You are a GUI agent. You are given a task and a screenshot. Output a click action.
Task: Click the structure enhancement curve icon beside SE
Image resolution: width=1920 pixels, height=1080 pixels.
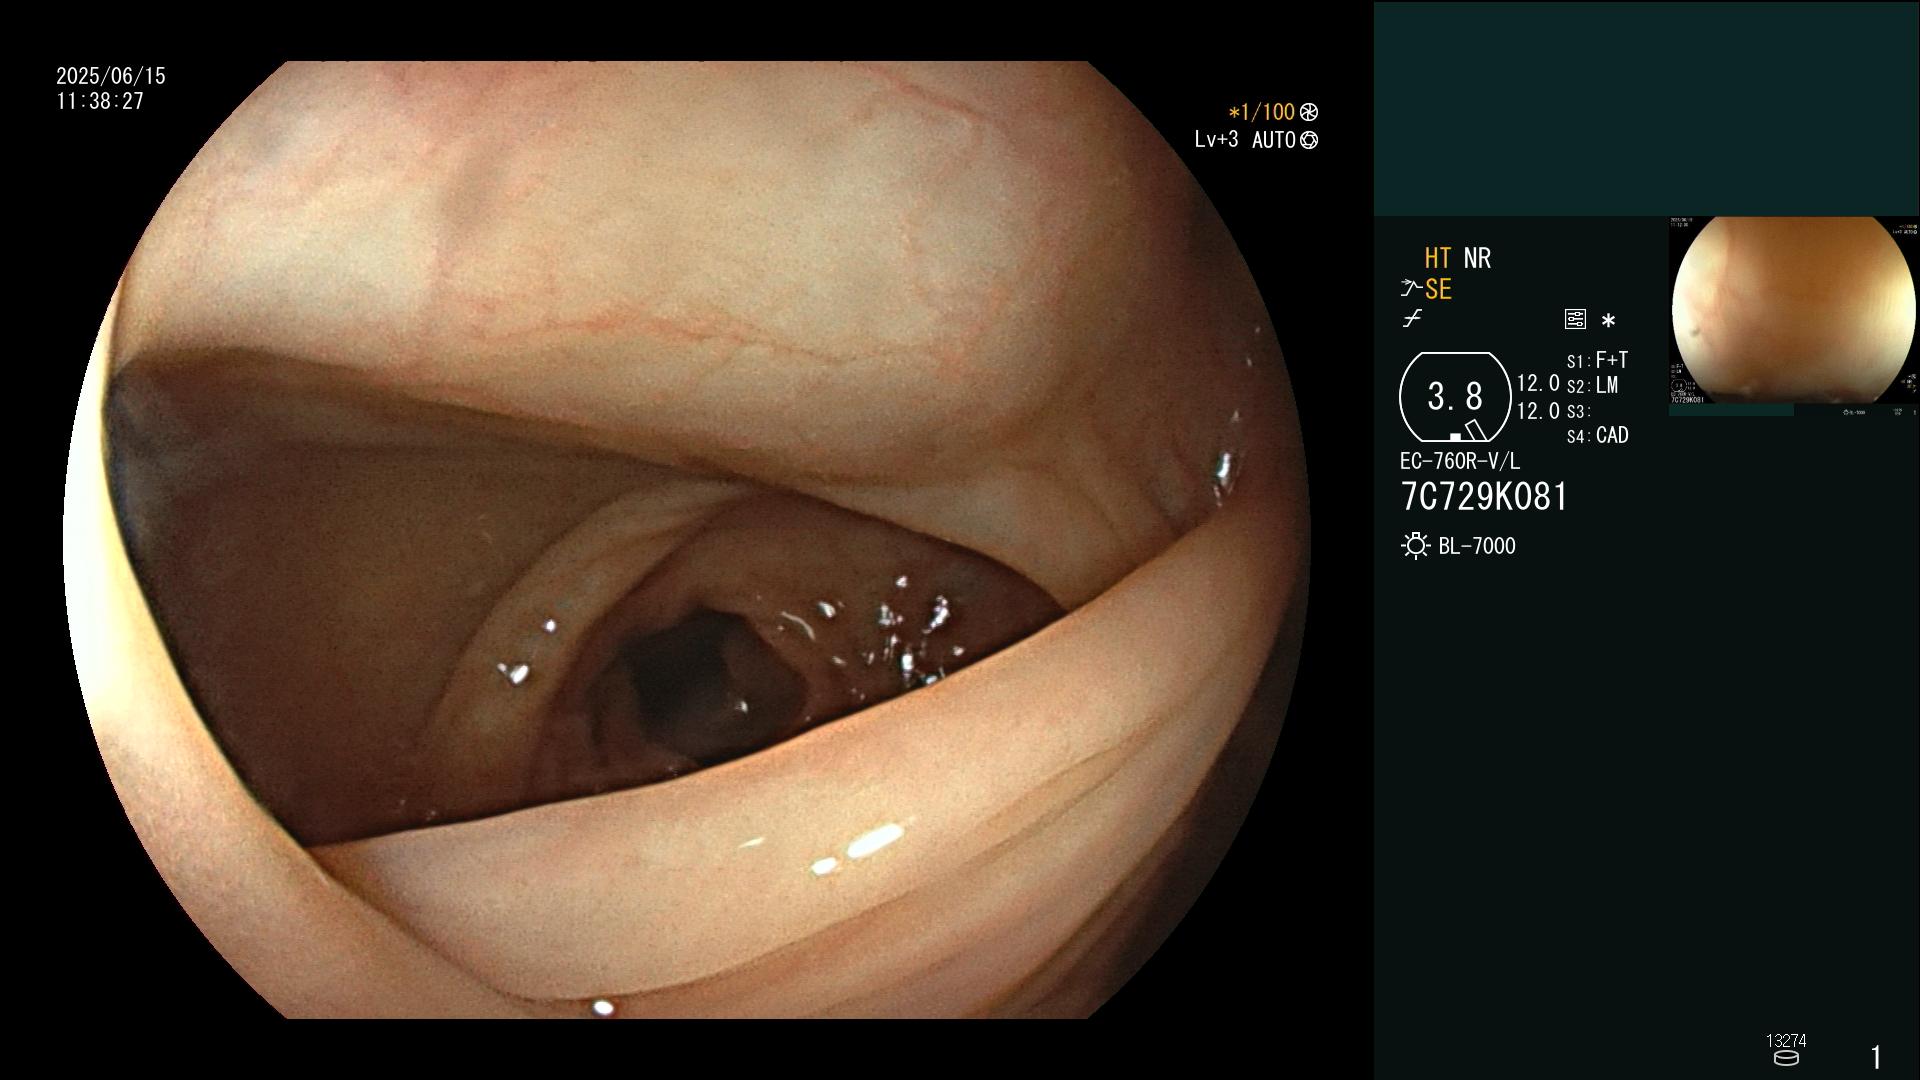coord(1411,289)
